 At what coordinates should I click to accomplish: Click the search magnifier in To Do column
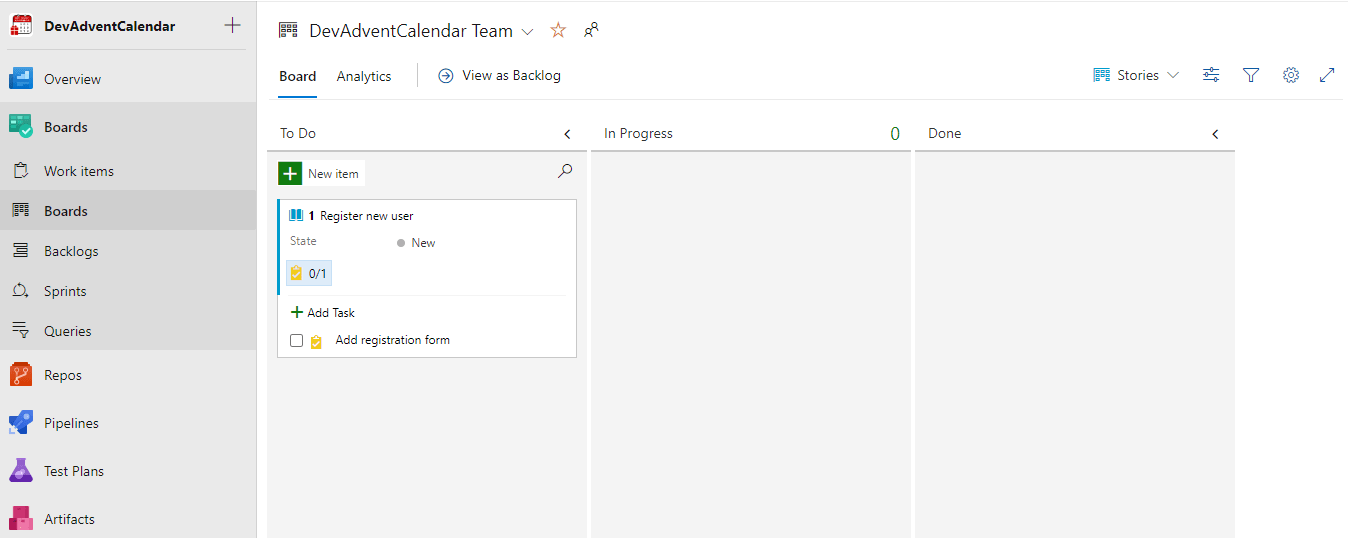tap(565, 172)
